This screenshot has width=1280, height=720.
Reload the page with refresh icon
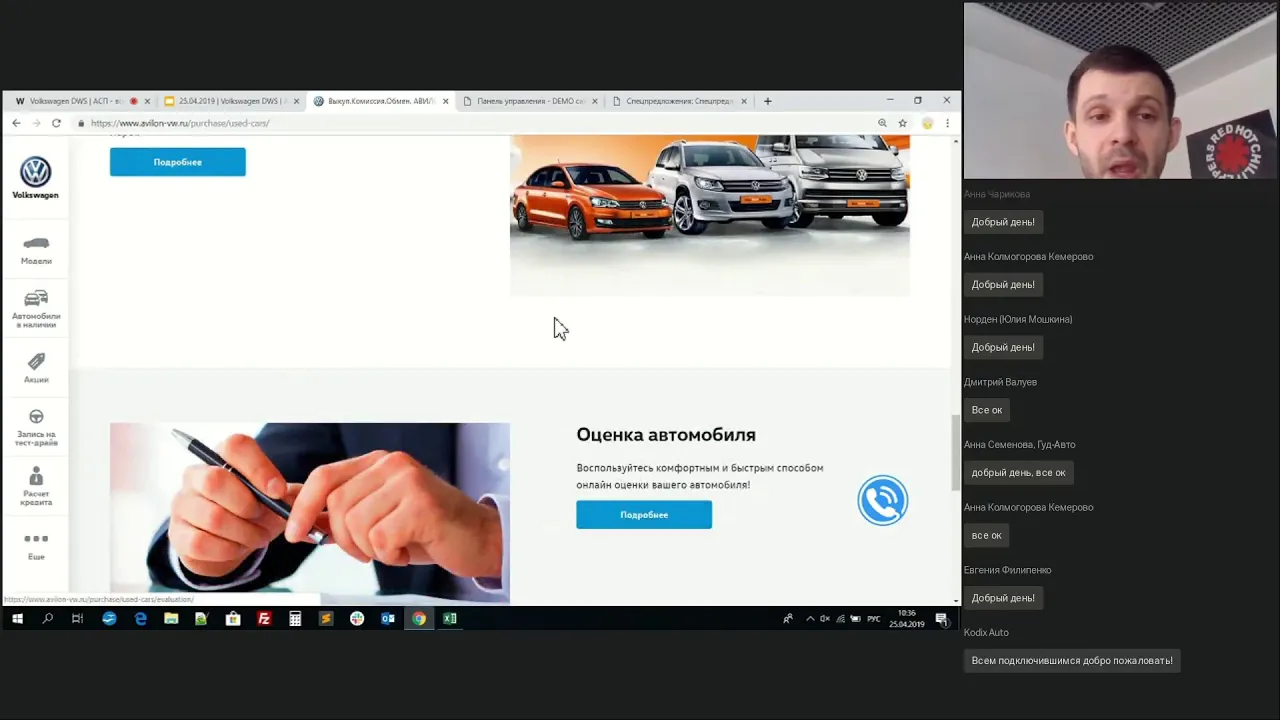[x=56, y=123]
